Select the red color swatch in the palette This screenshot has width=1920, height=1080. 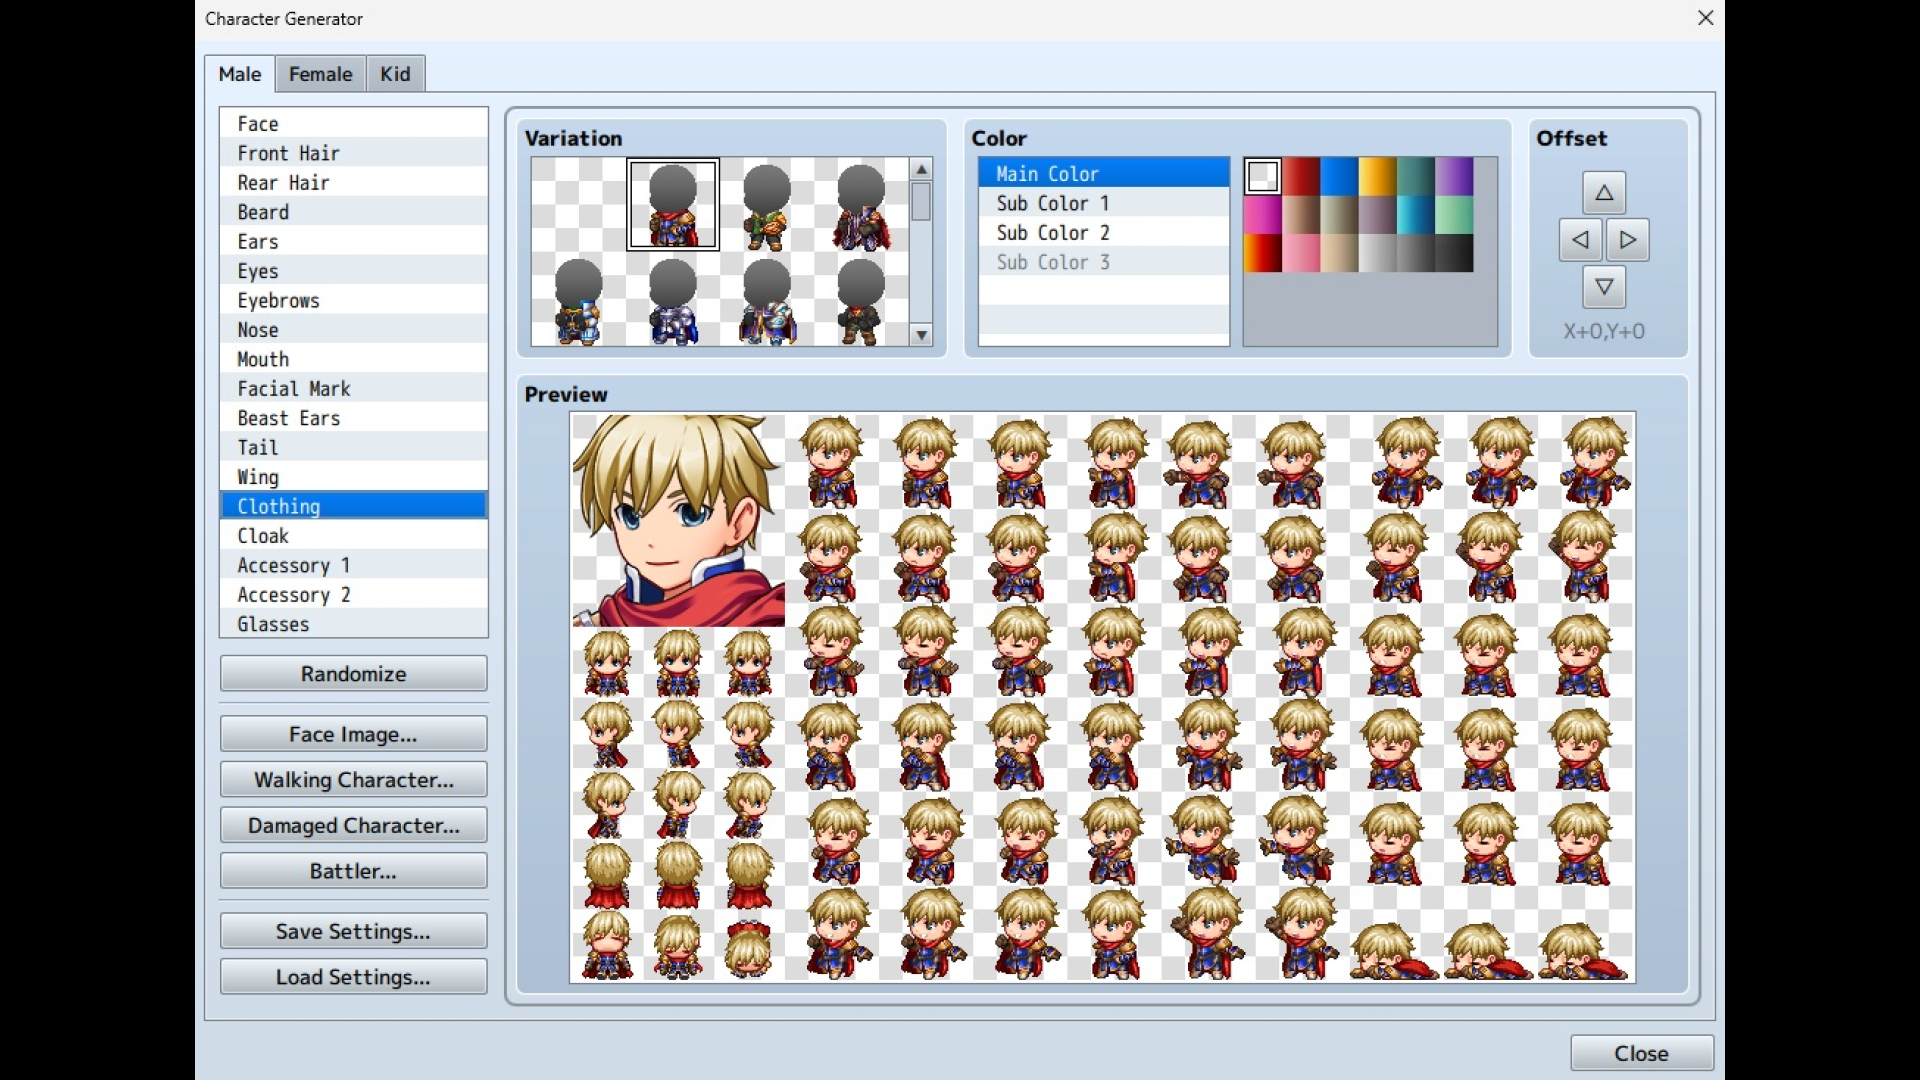[x=1300, y=175]
